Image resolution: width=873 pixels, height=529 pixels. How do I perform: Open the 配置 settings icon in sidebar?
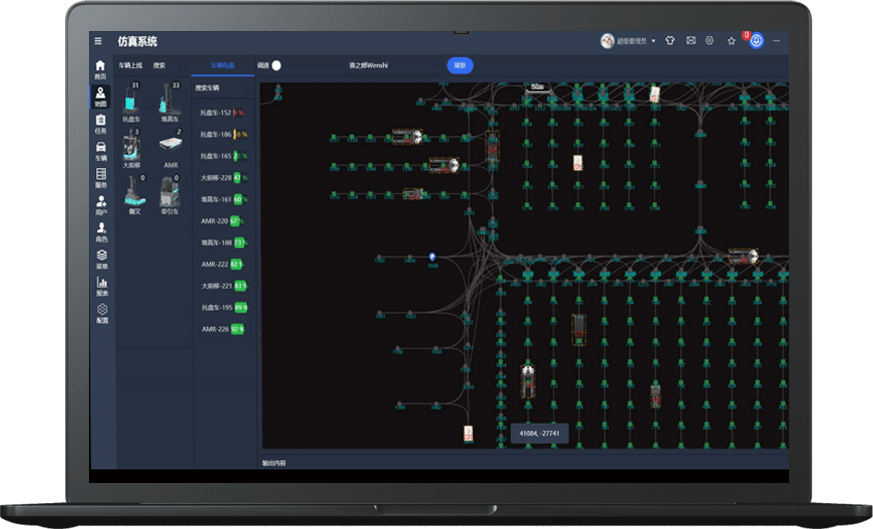(x=101, y=312)
